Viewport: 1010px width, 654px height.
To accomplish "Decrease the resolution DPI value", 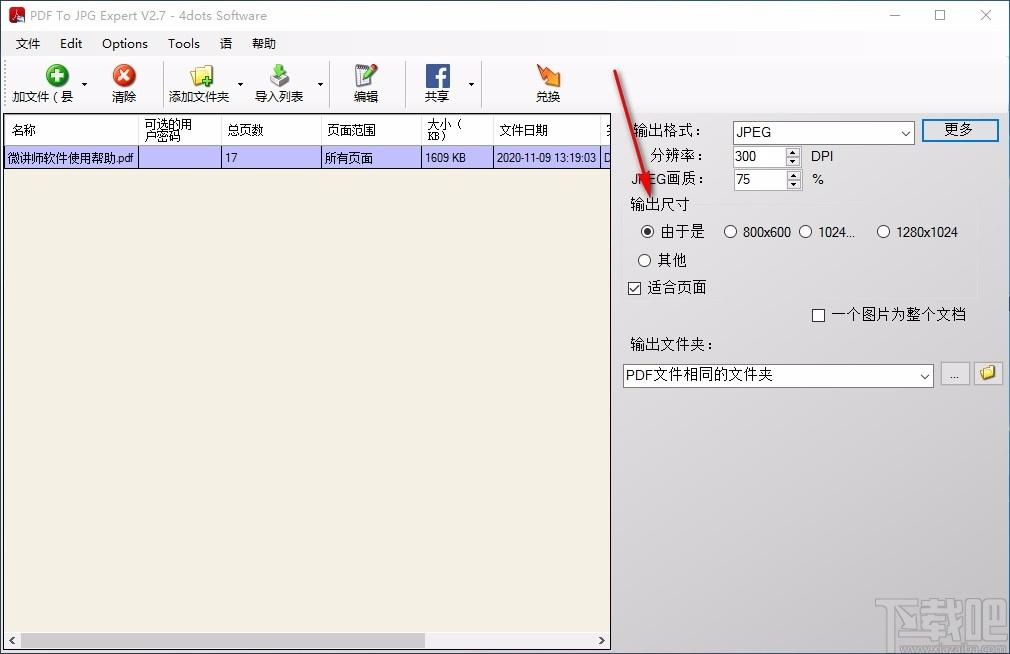I will [793, 161].
